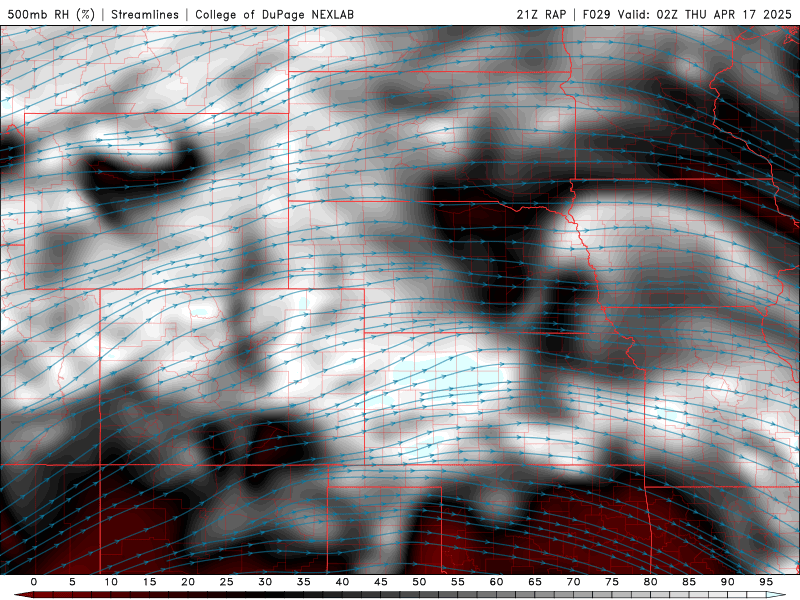The height and width of the screenshot is (600, 800).
Task: Click the "21Z RAP" model label
Action: click(x=541, y=14)
